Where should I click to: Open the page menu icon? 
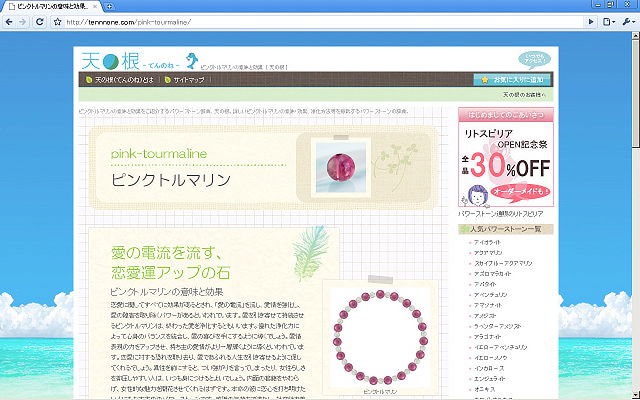(610, 22)
